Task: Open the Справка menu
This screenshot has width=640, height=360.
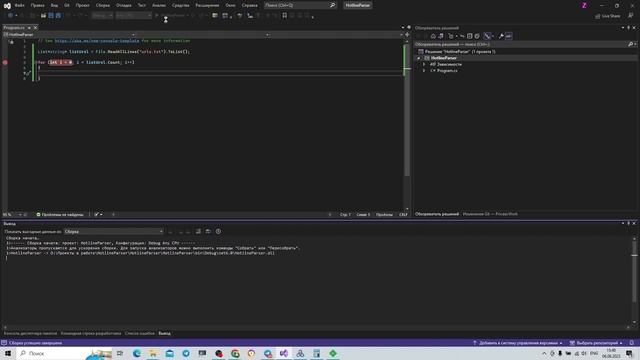Action: point(249,5)
